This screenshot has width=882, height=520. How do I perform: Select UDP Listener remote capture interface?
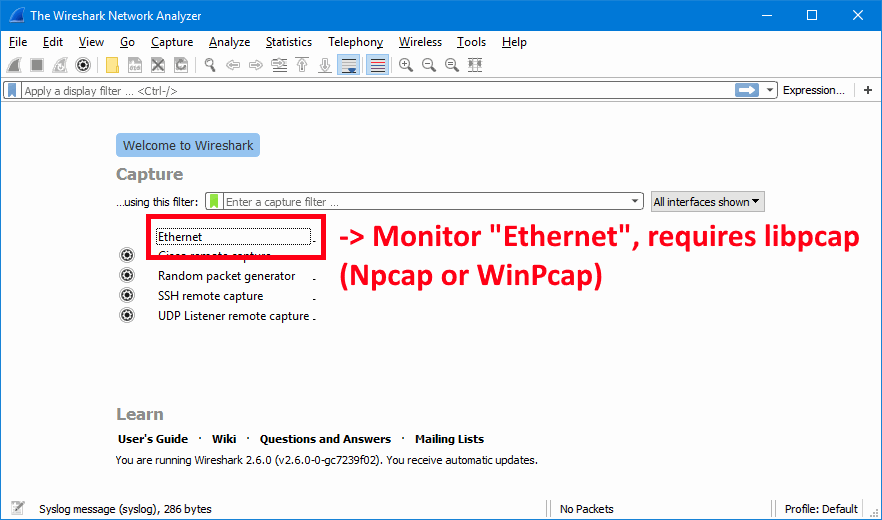(x=233, y=316)
